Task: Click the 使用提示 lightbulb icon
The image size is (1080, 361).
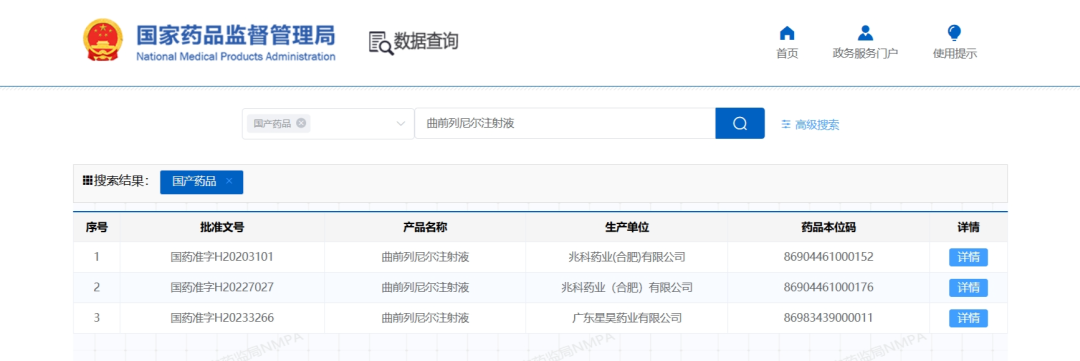Action: click(954, 33)
